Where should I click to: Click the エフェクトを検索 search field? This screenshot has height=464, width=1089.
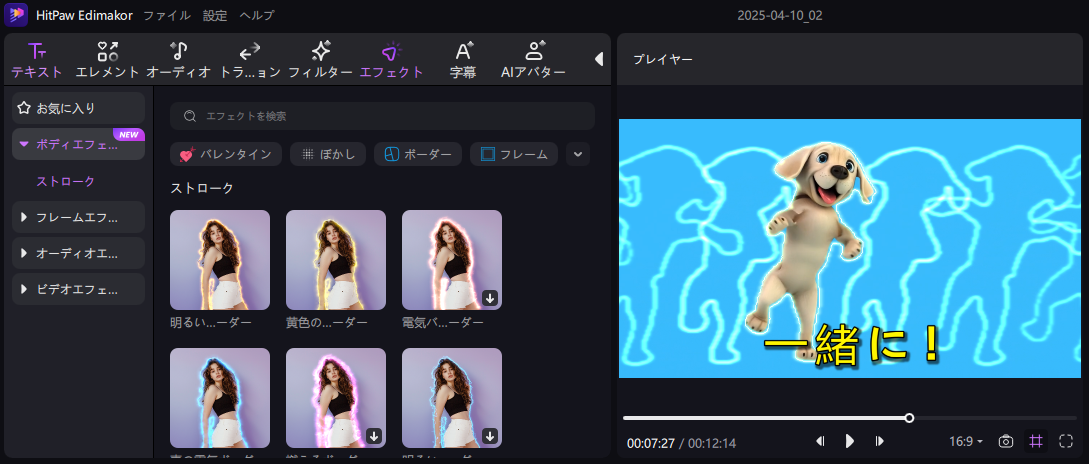(382, 116)
